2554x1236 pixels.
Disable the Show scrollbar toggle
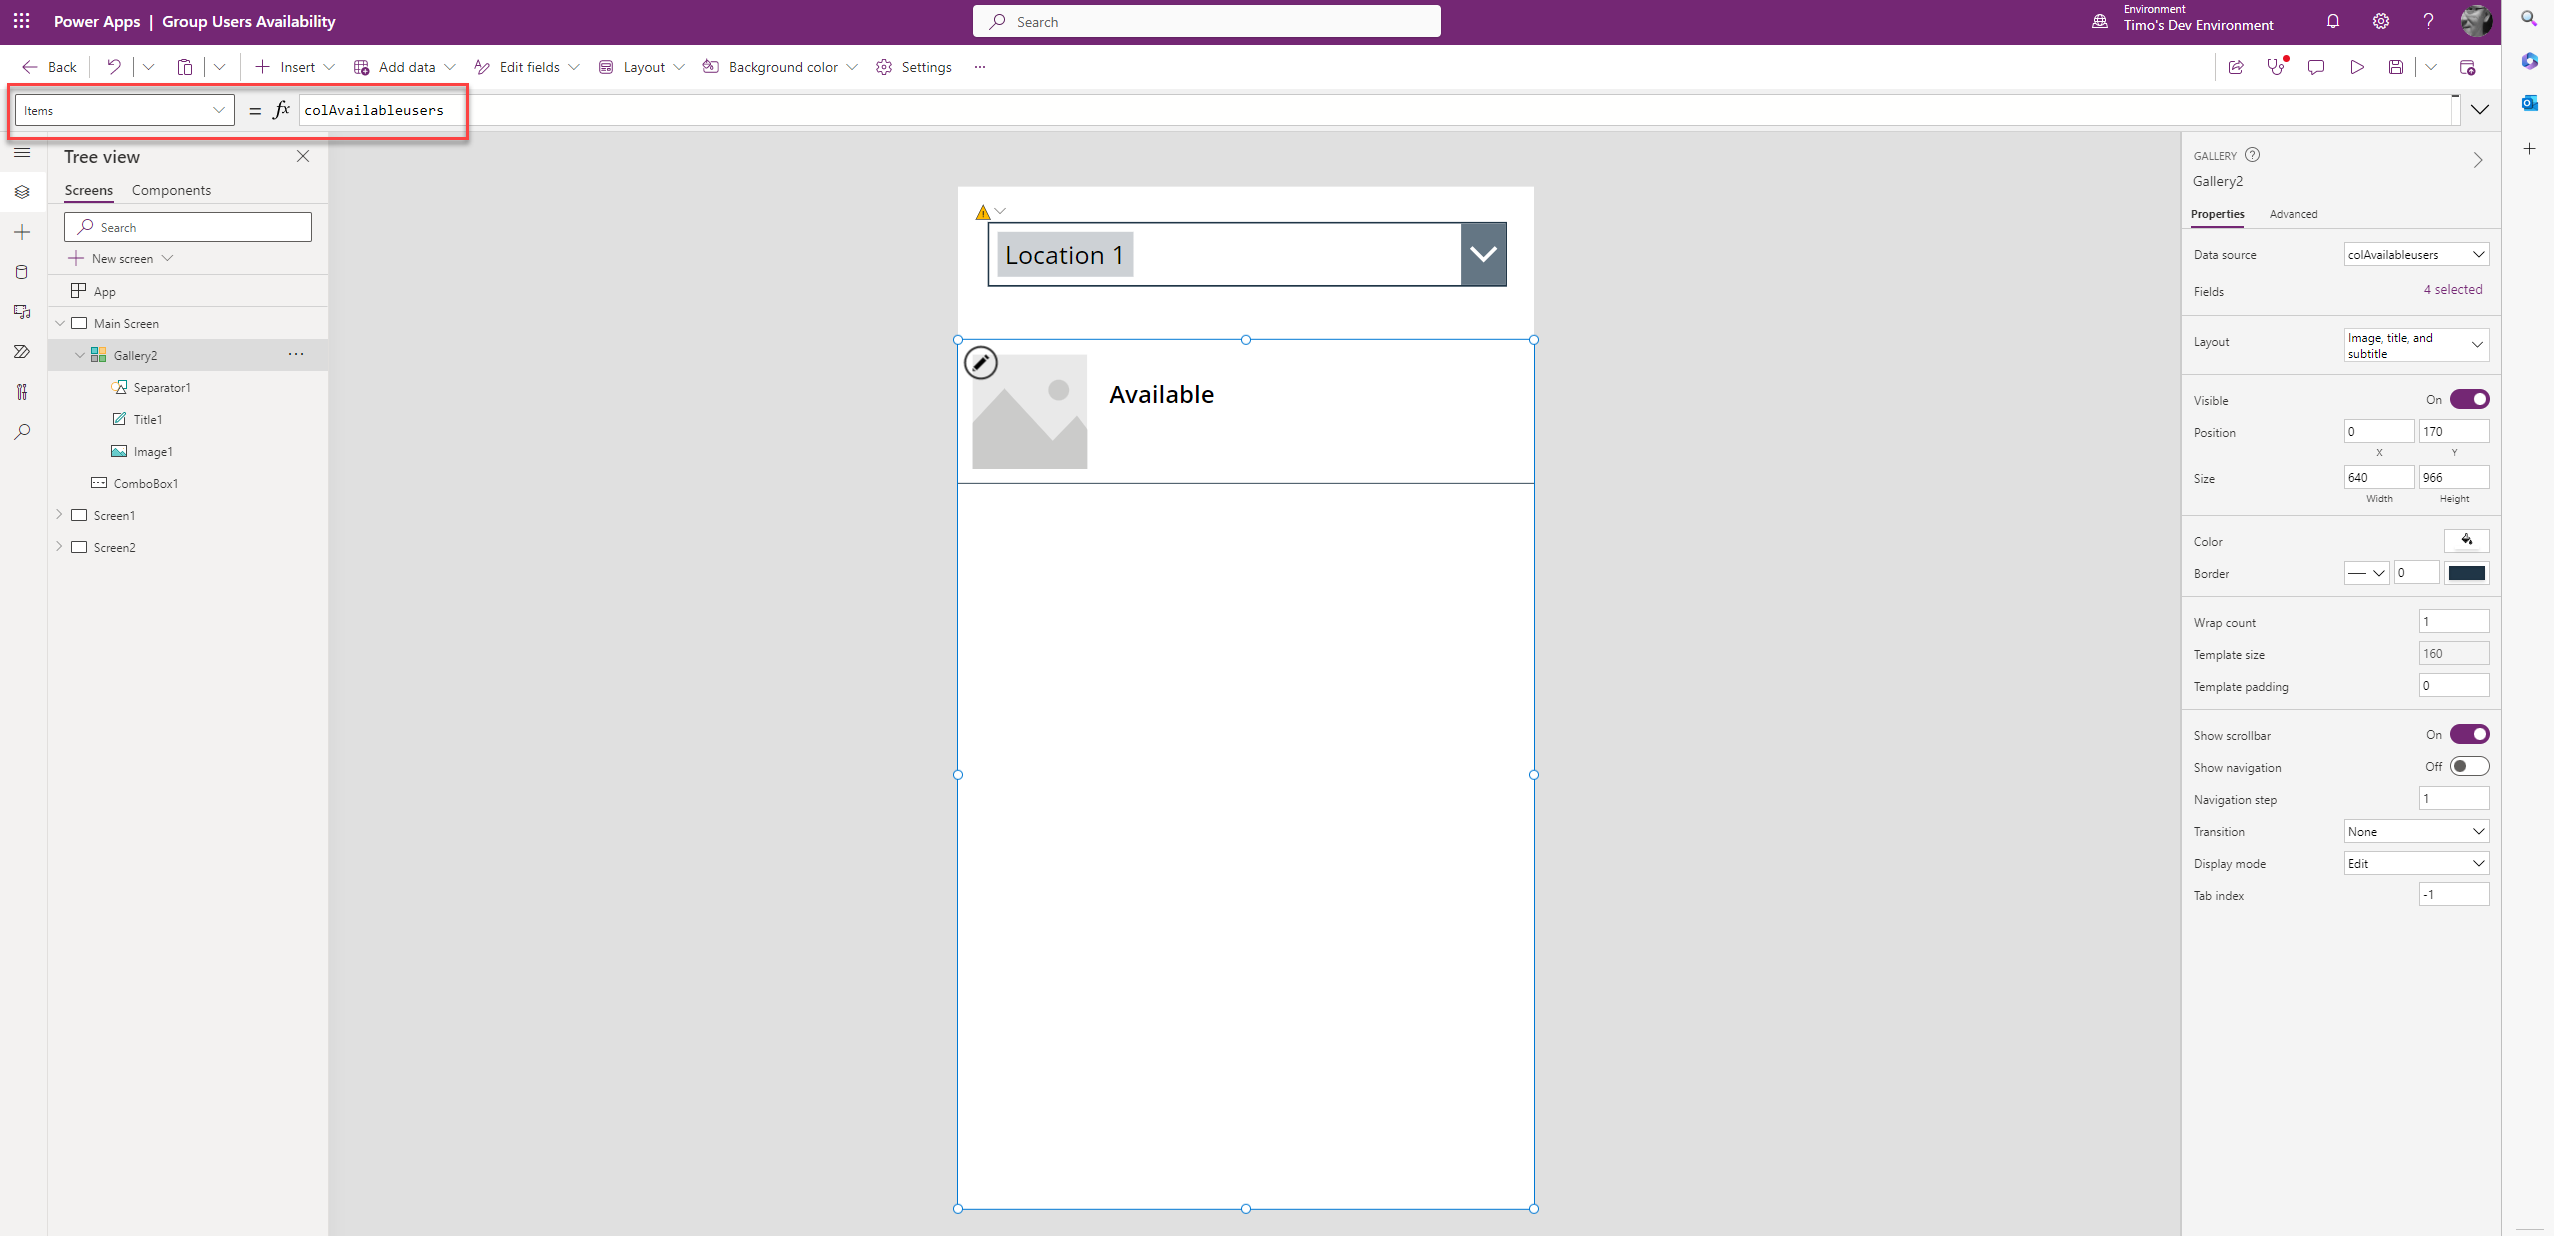click(x=2469, y=735)
